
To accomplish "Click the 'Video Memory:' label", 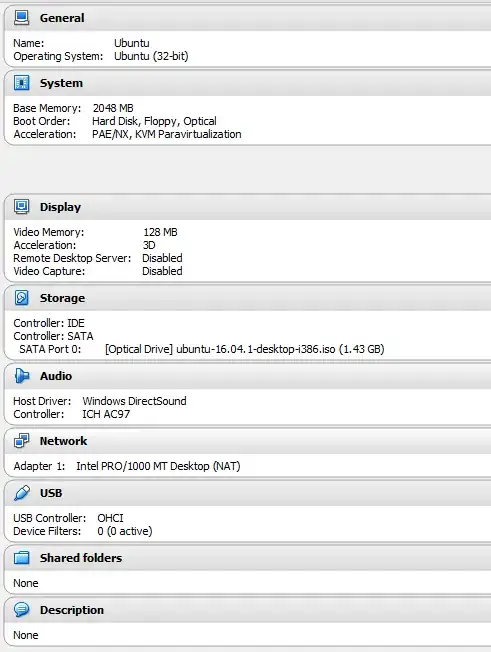I will point(49,232).
